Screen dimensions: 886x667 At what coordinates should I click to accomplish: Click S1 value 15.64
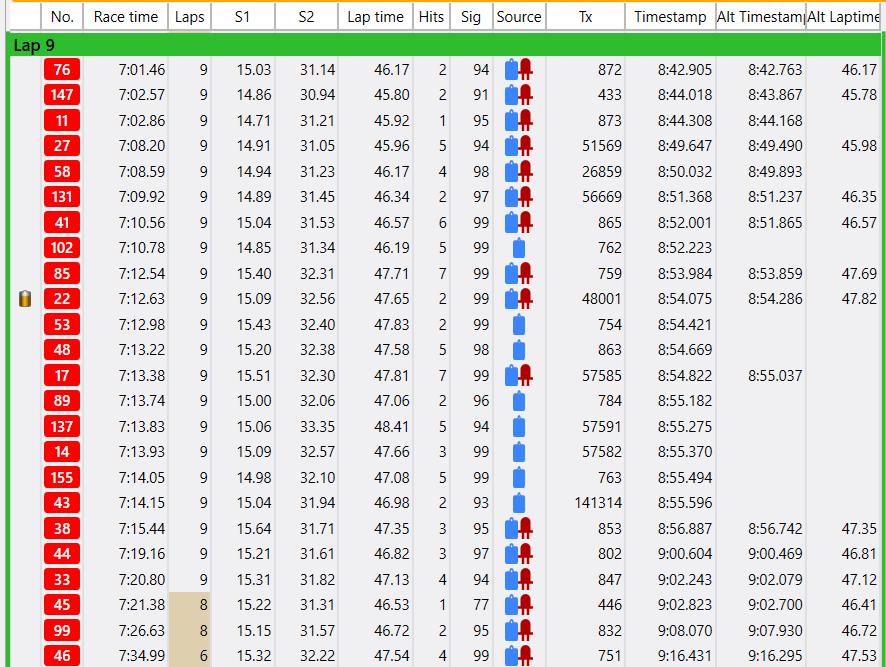coord(254,529)
